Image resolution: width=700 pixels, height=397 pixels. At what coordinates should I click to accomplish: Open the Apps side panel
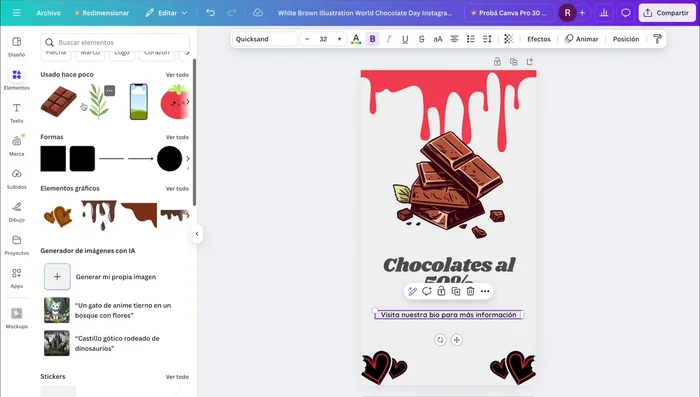[x=17, y=278]
